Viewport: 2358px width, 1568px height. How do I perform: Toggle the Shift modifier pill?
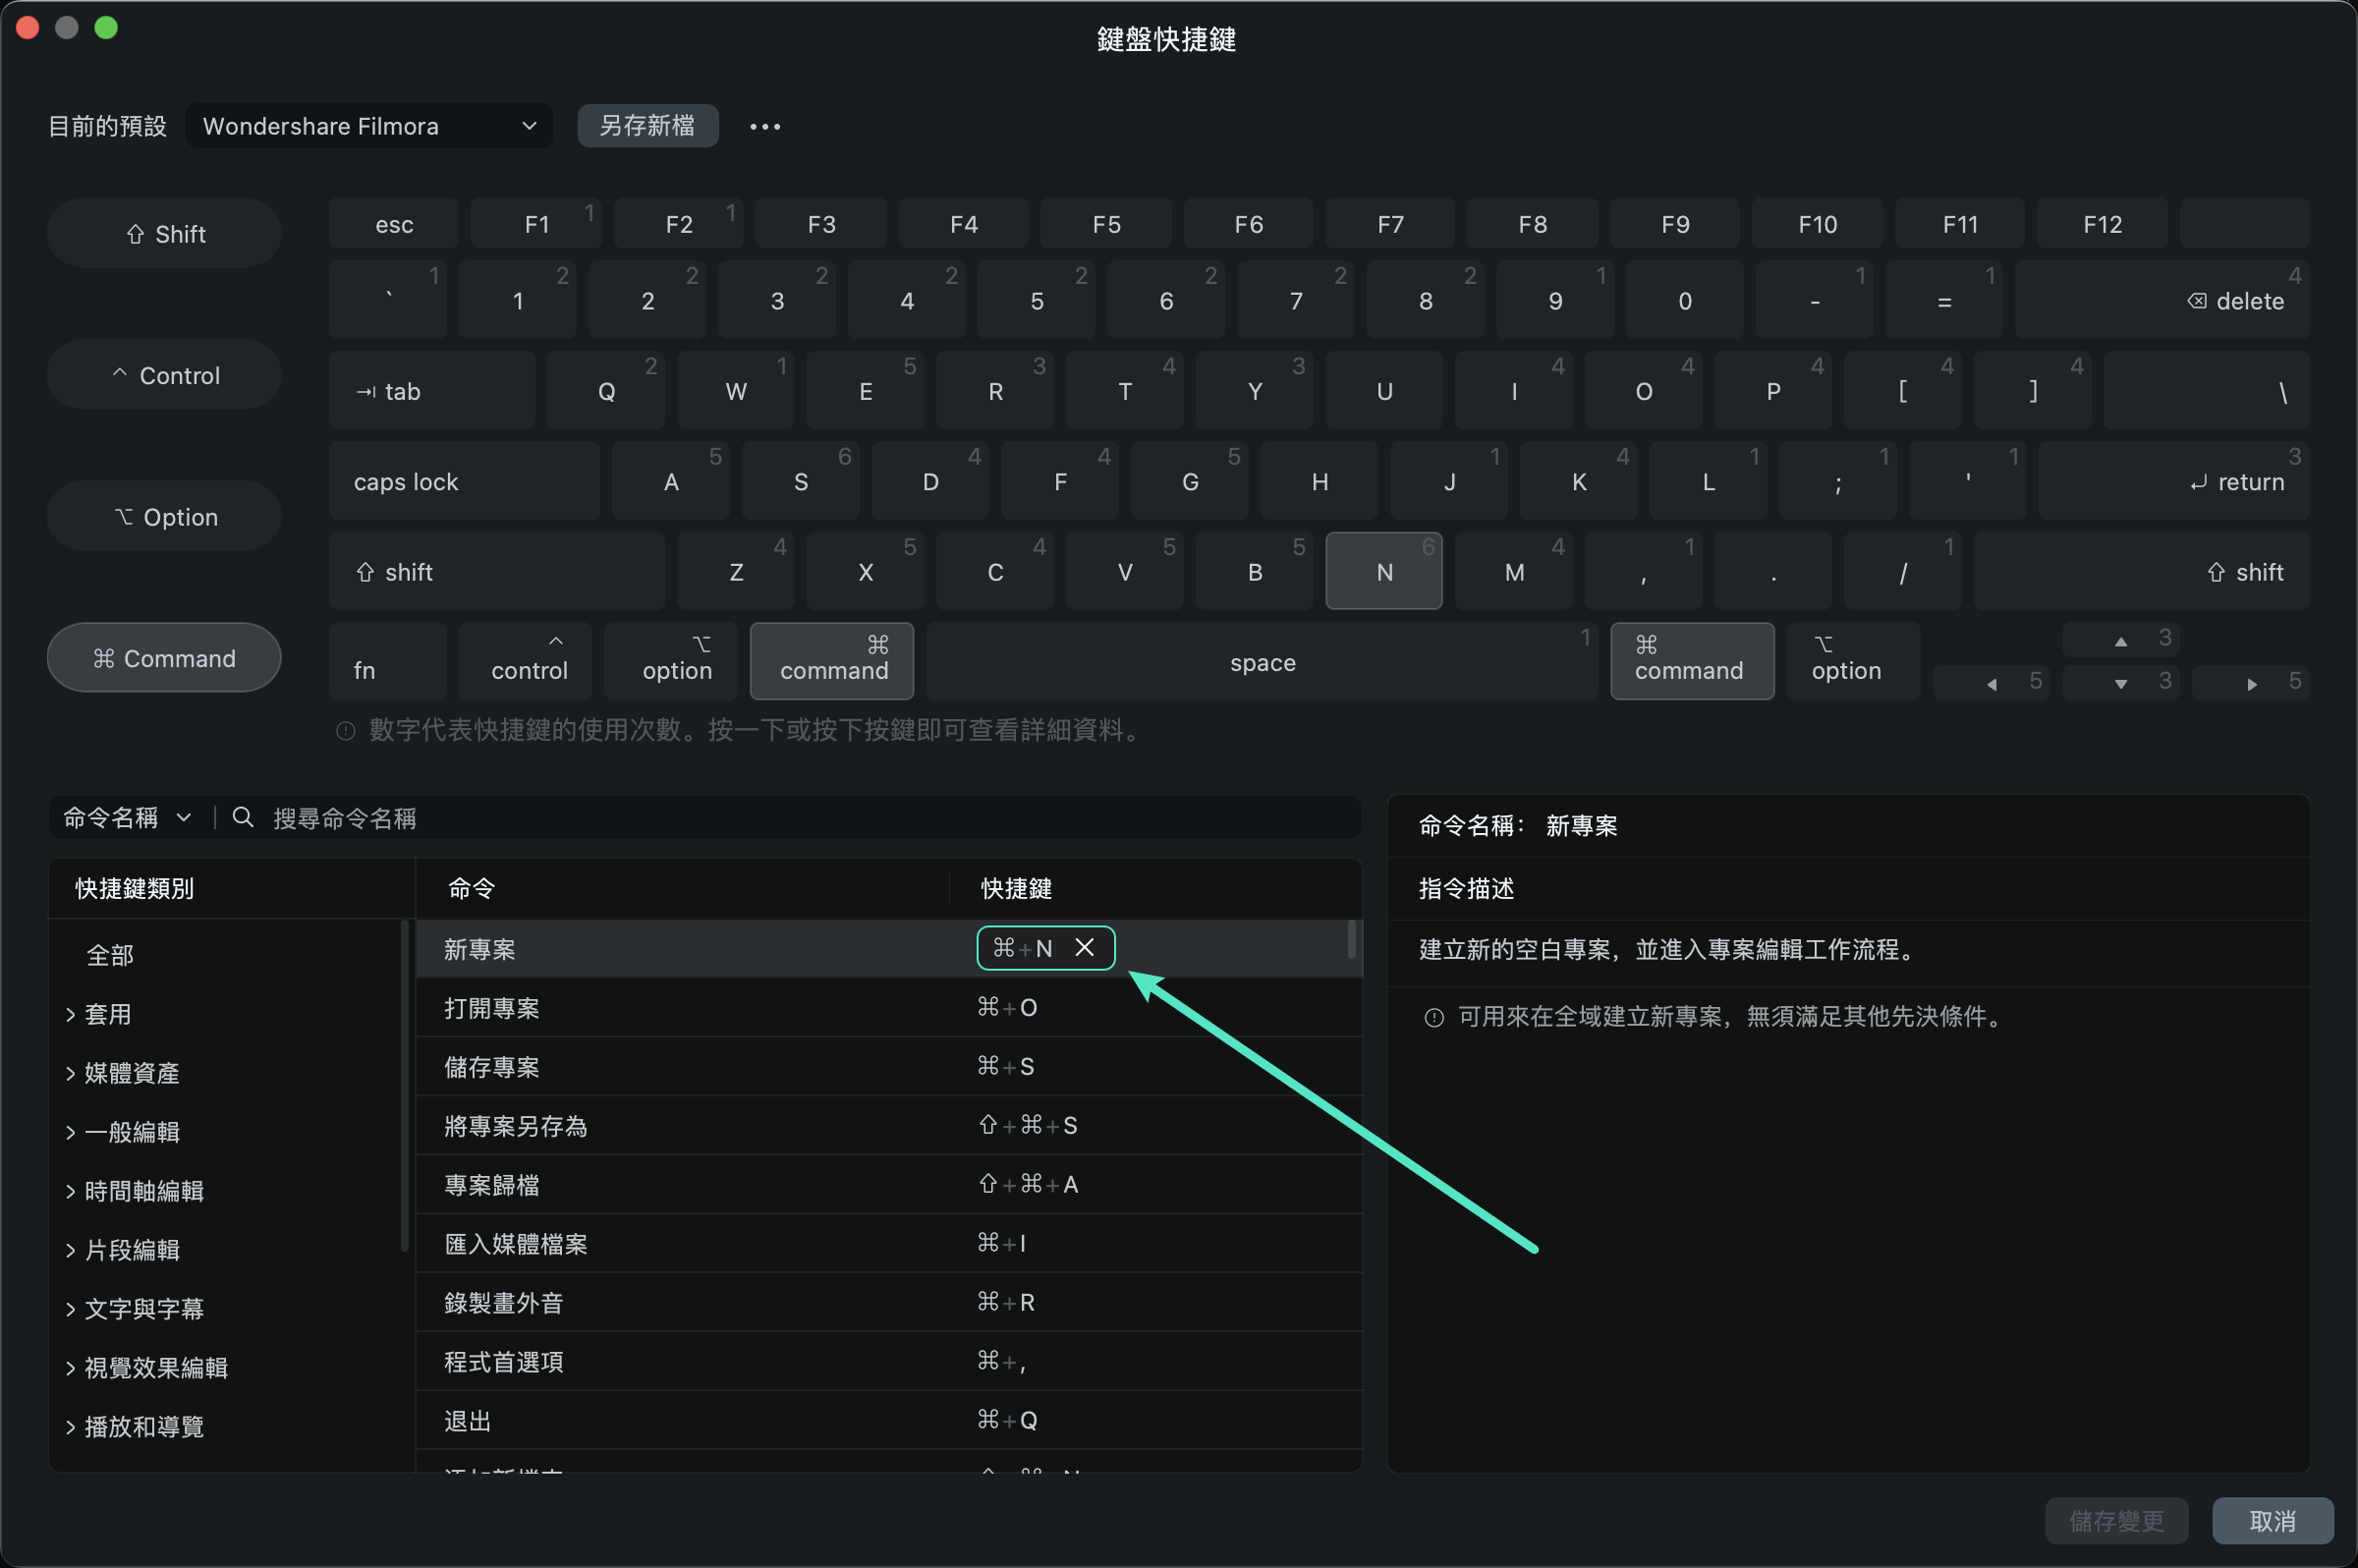click(164, 233)
